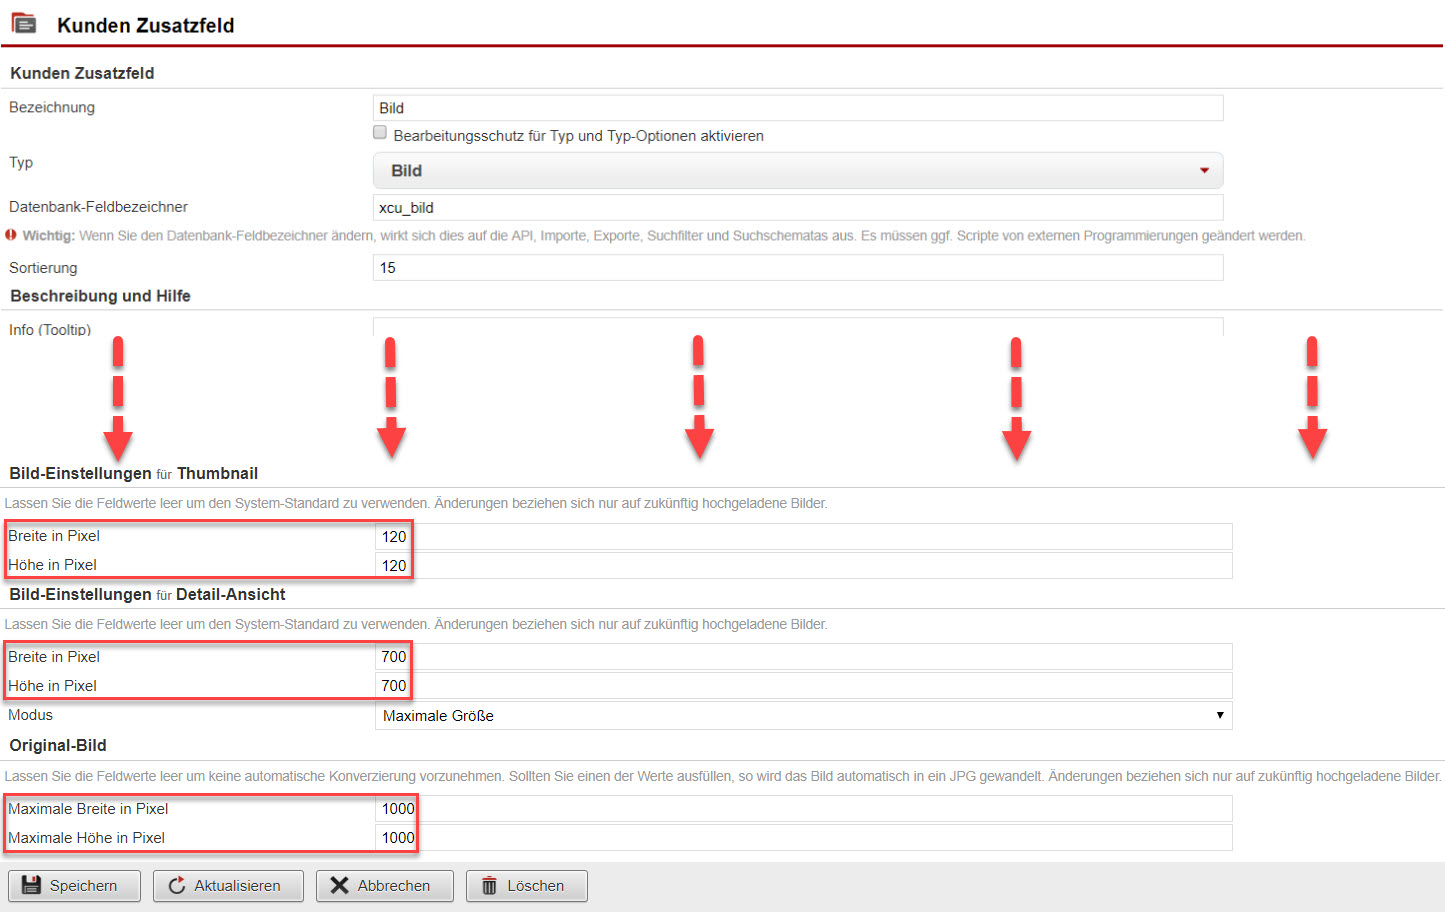
Task: Enable the Bearbeitungsschutz checkbox
Action: (x=380, y=133)
